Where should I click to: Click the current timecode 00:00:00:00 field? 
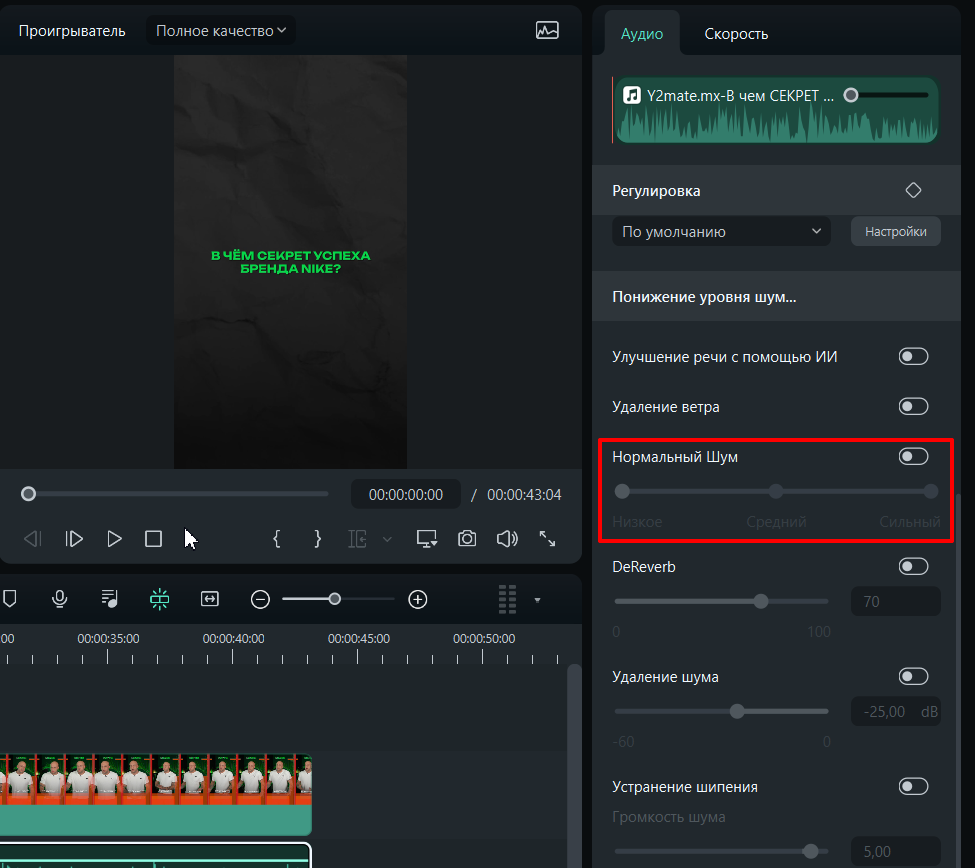tap(405, 494)
